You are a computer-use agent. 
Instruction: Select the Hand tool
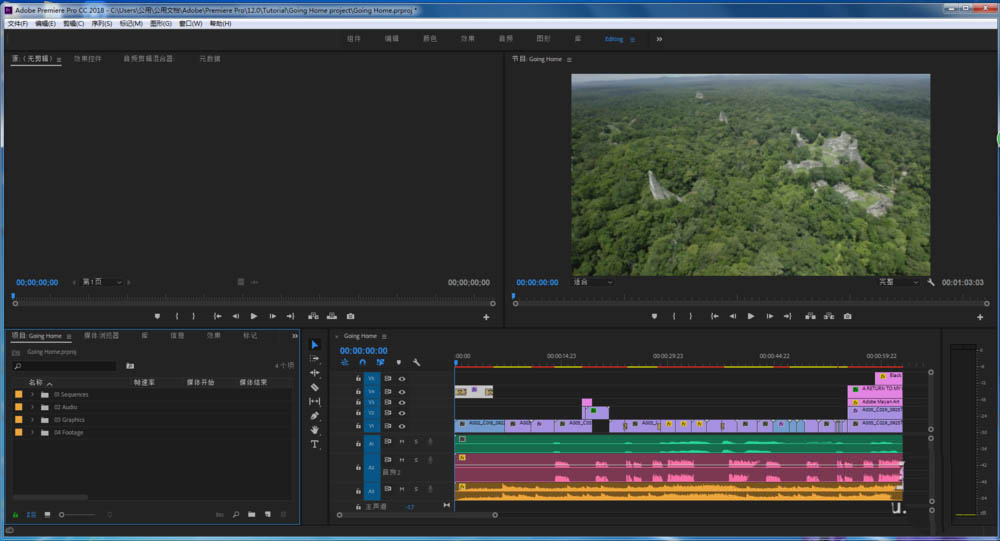(x=315, y=429)
